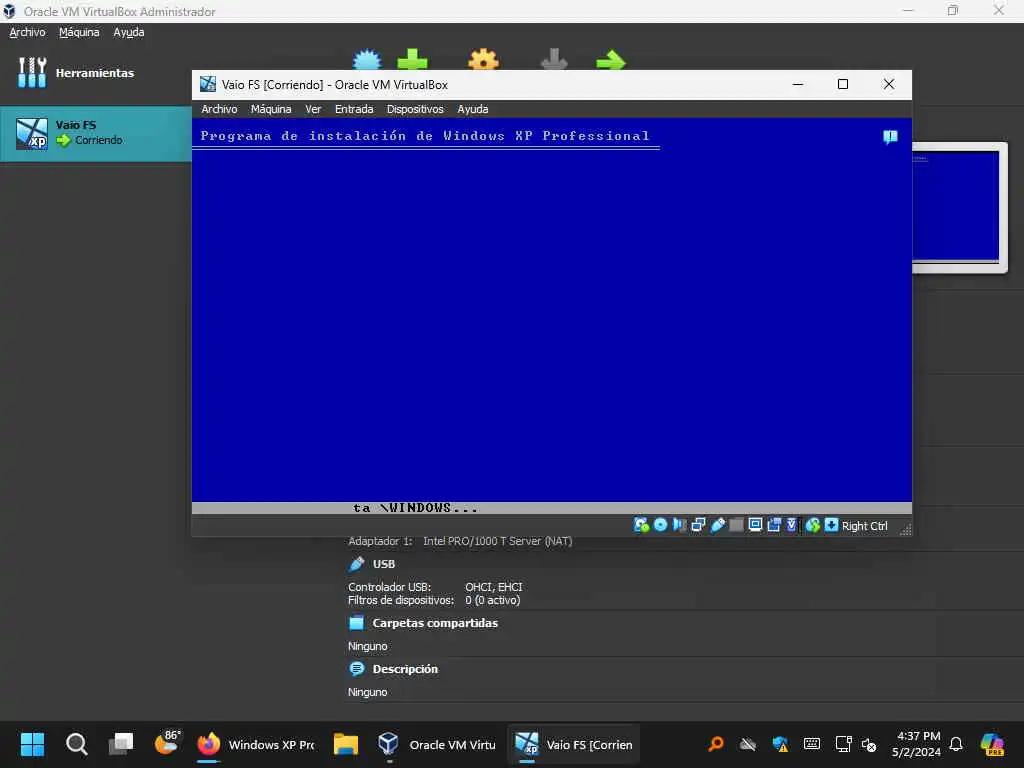Open the orange gear Configuración toolbar icon
This screenshot has width=1024, height=768.
pyautogui.click(x=483, y=60)
